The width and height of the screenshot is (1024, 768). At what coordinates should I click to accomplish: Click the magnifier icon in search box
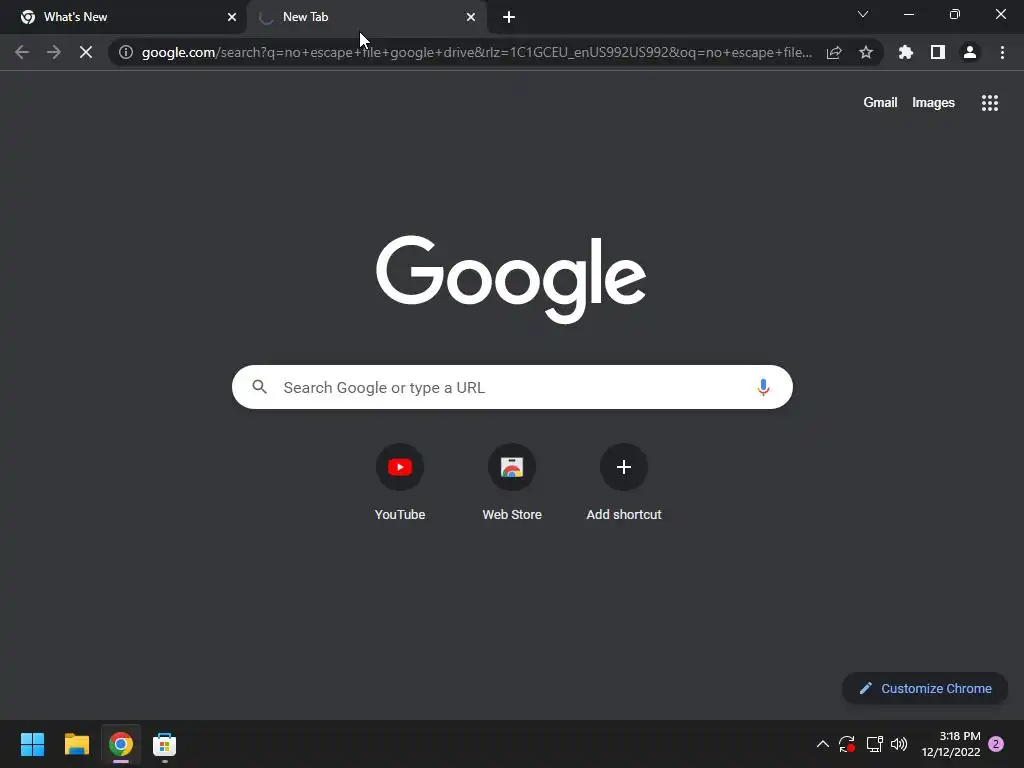[x=260, y=387]
